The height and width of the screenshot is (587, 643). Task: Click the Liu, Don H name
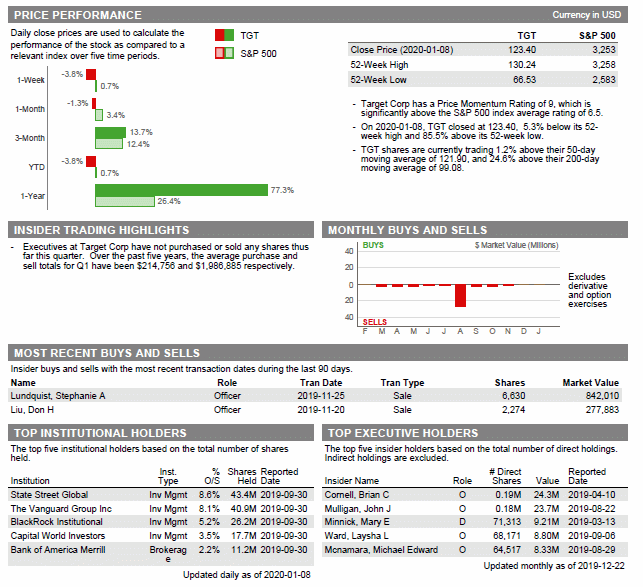(32, 410)
